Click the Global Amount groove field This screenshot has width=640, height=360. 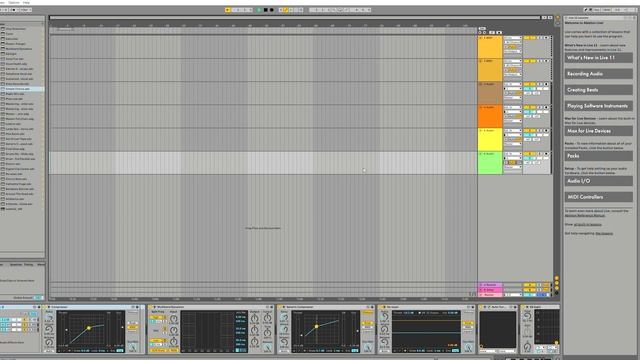click(x=38, y=298)
